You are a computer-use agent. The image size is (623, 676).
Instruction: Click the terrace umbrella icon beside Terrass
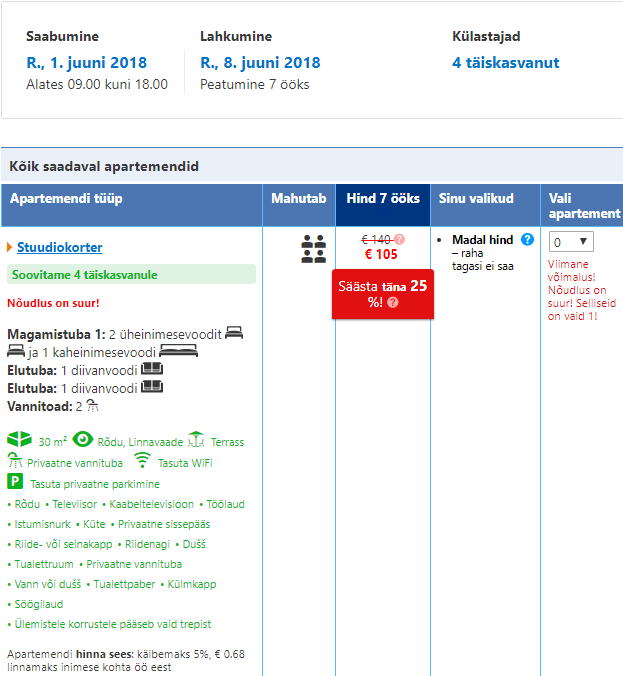click(196, 439)
